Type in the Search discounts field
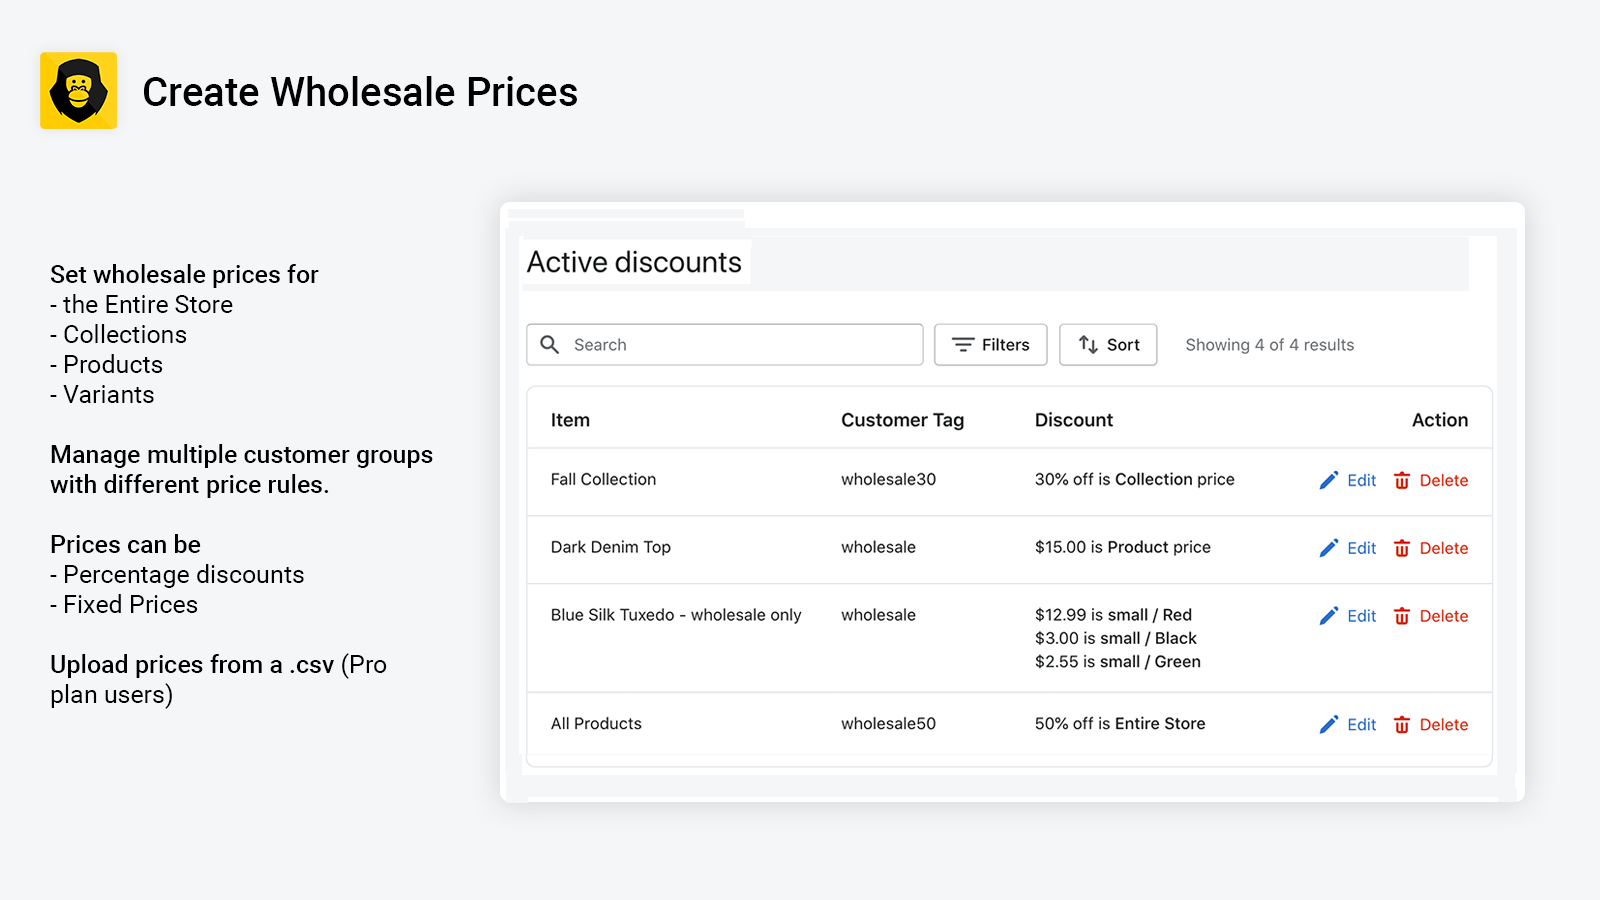This screenshot has height=900, width=1600. (740, 345)
